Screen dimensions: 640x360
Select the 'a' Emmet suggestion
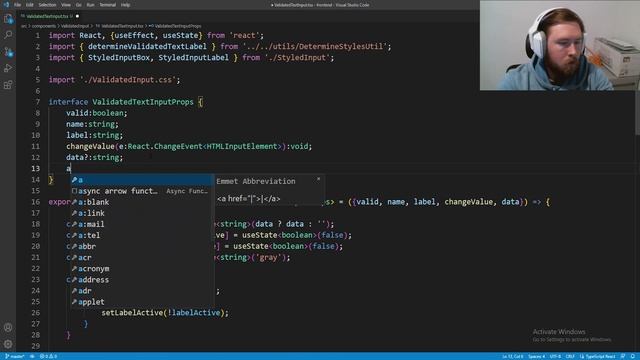tap(142, 180)
